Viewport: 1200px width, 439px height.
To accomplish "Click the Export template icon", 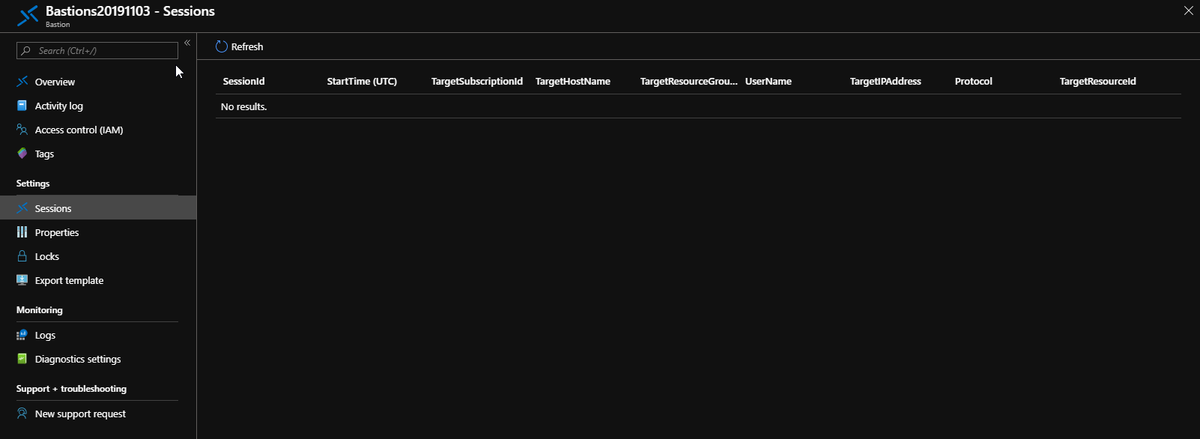I will click(23, 280).
